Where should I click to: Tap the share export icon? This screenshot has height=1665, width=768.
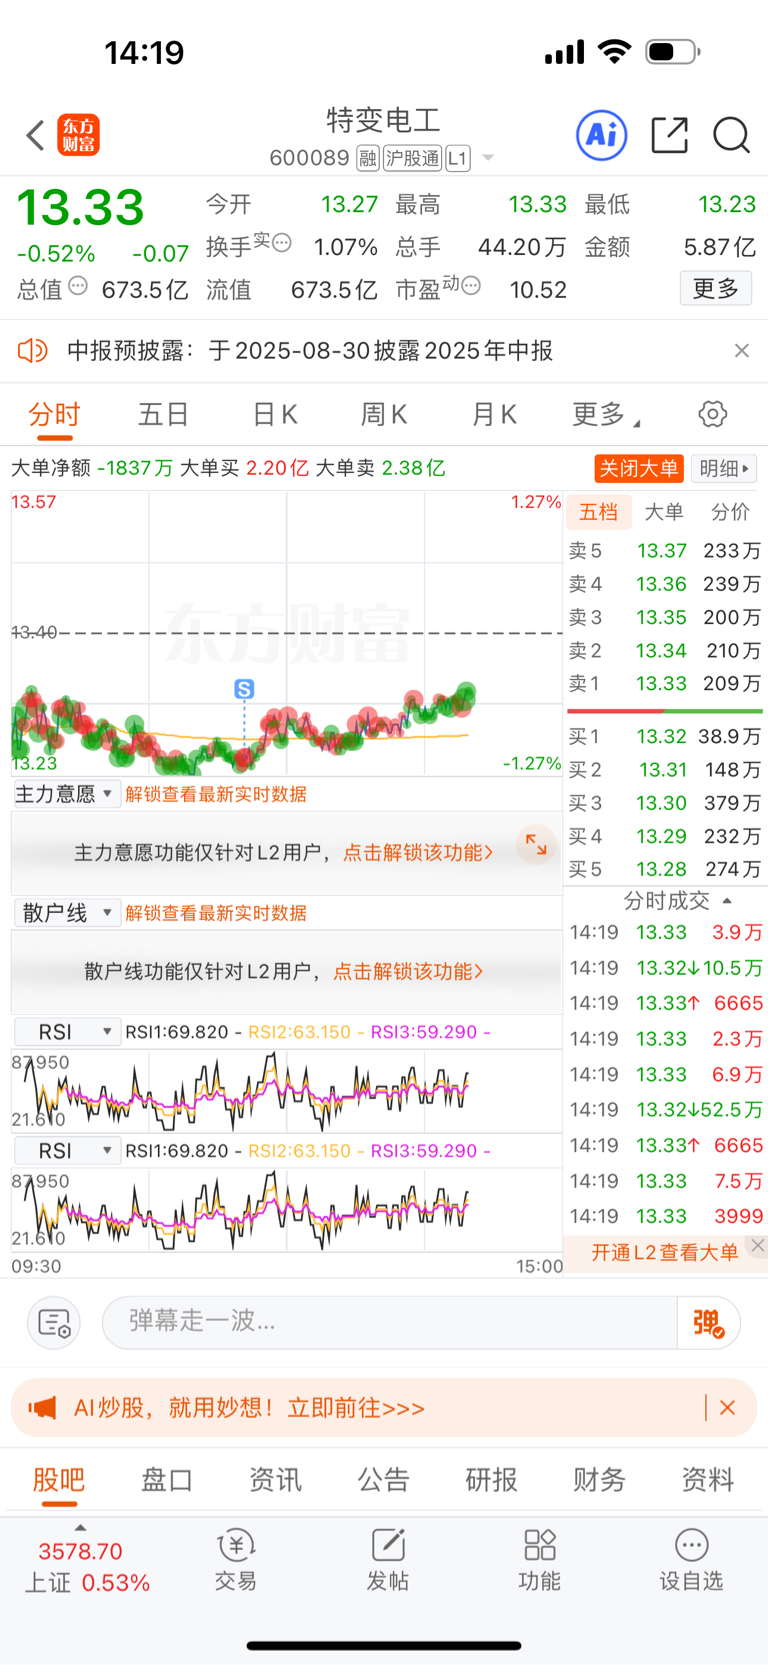click(669, 135)
